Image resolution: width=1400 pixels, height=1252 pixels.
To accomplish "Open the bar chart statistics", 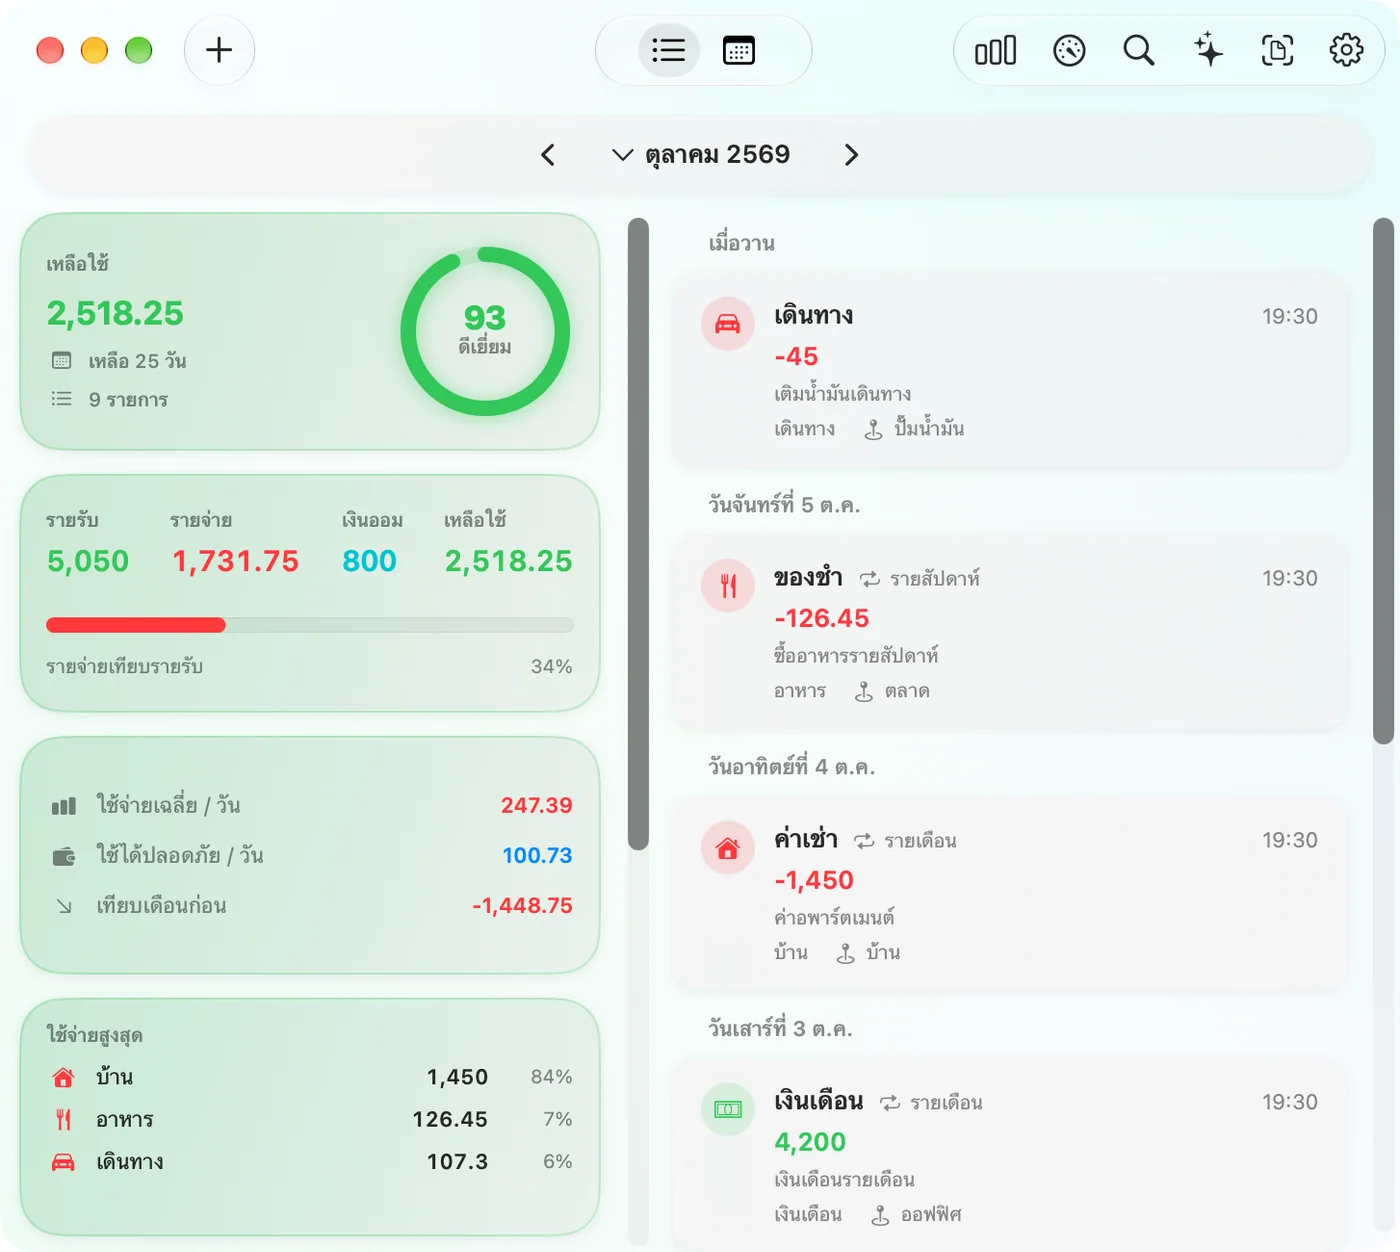I will coord(996,50).
